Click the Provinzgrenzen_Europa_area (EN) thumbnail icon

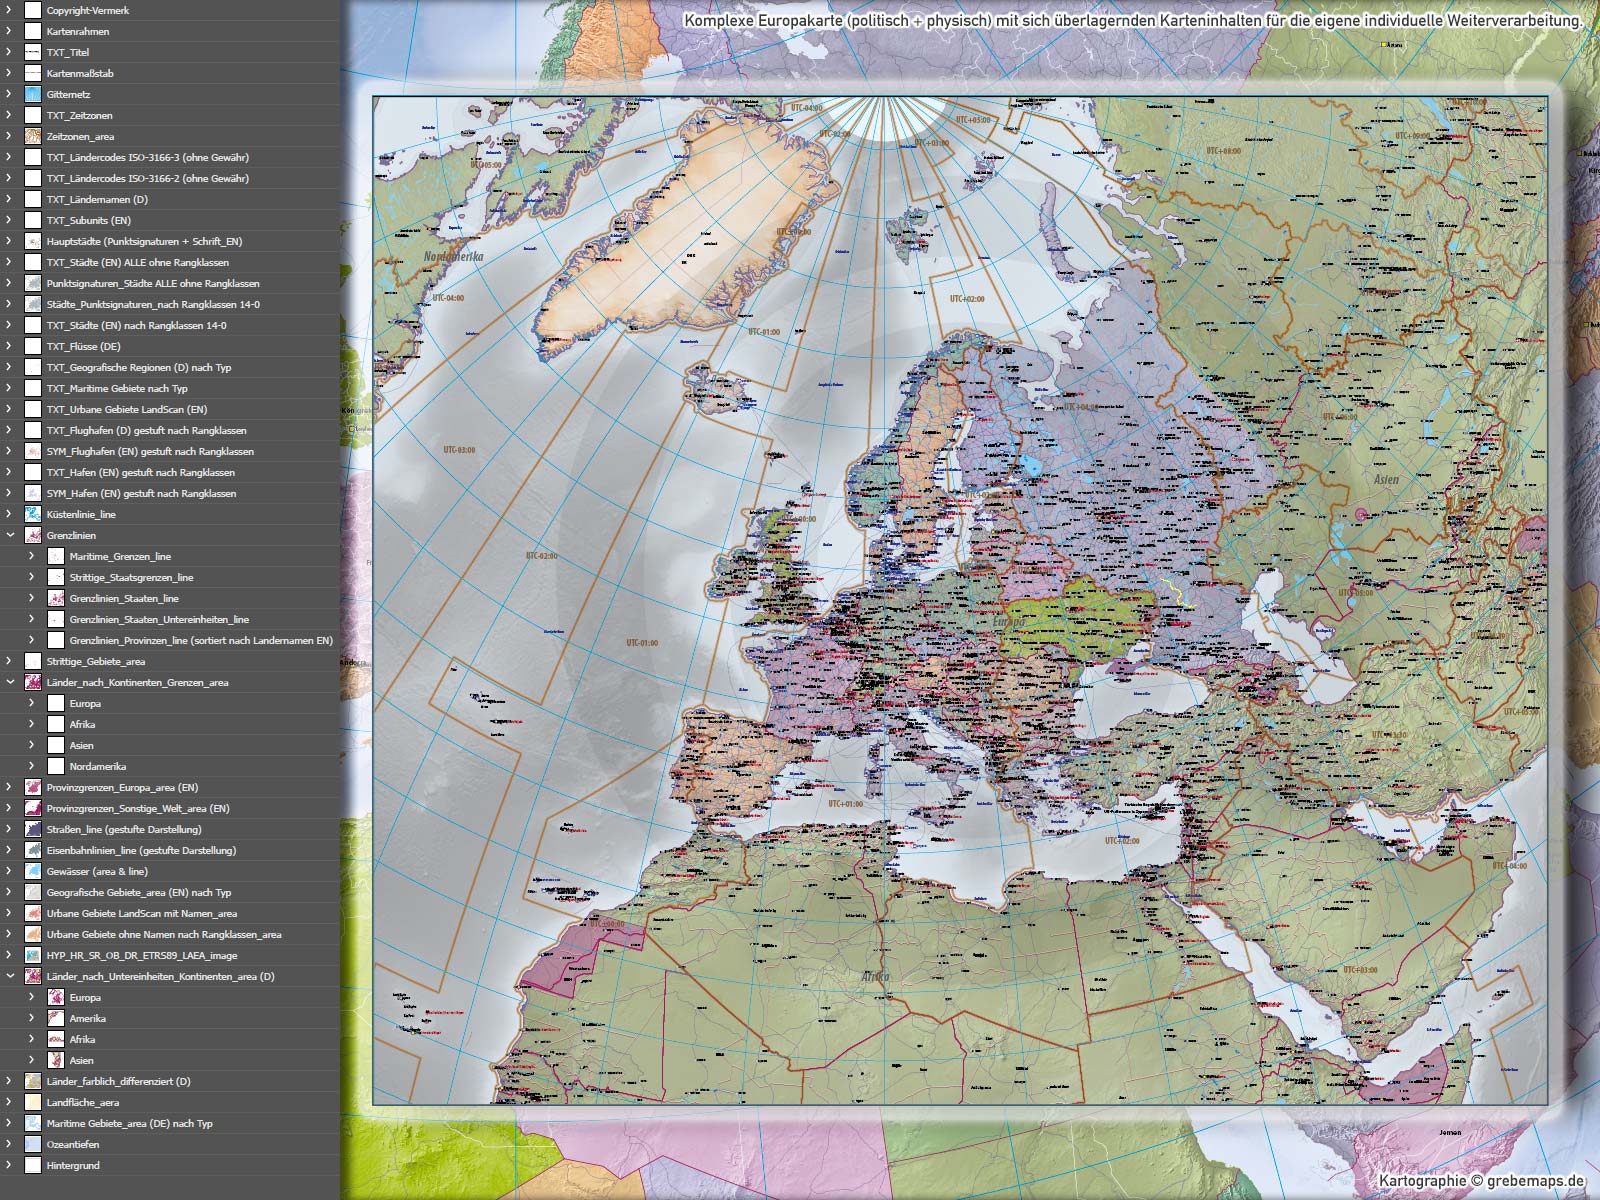tap(34, 787)
